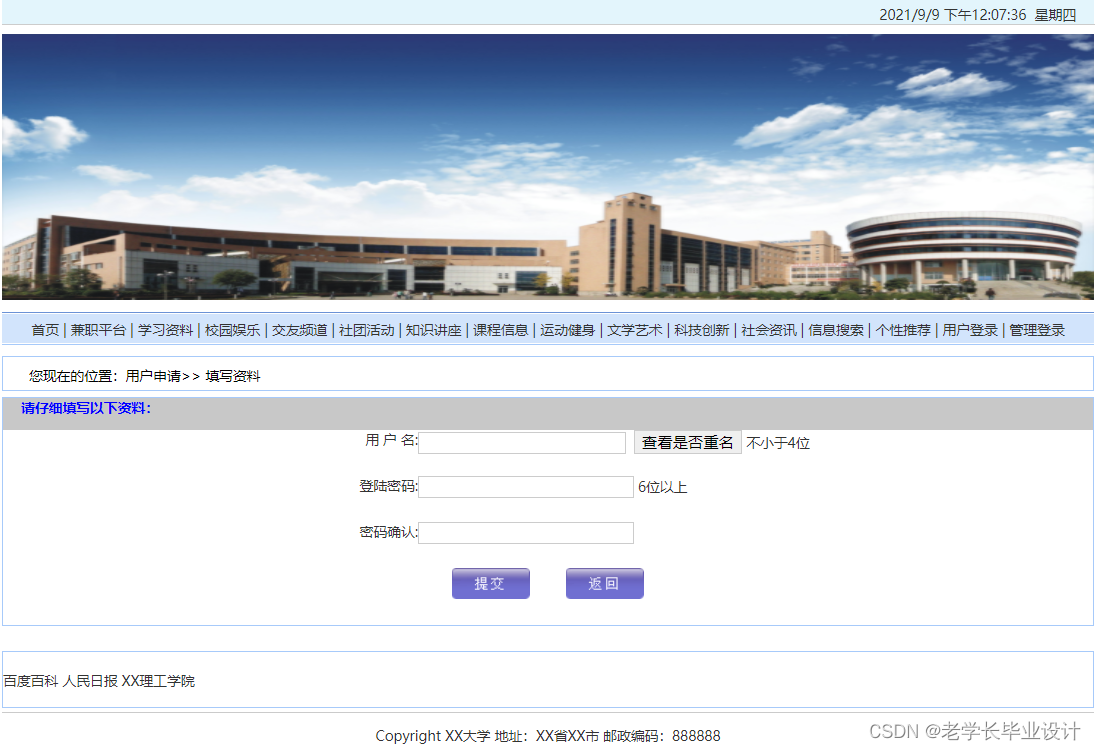Open 知识讲座 knowledge lectures page

tap(433, 330)
